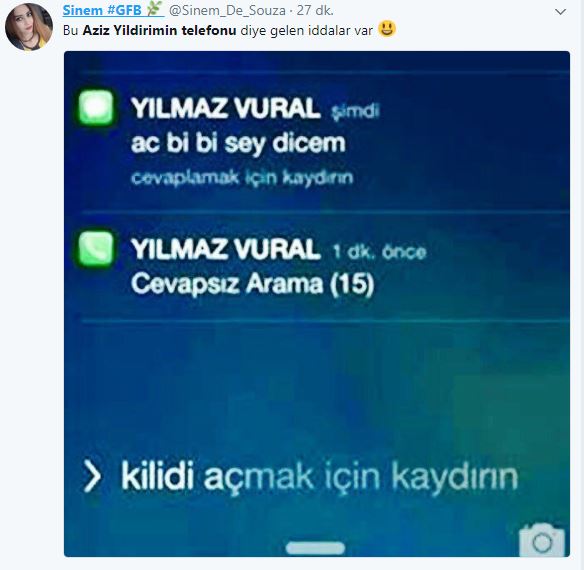
Task: Open the Sinem #GFB profile avatar
Action: click(29, 27)
